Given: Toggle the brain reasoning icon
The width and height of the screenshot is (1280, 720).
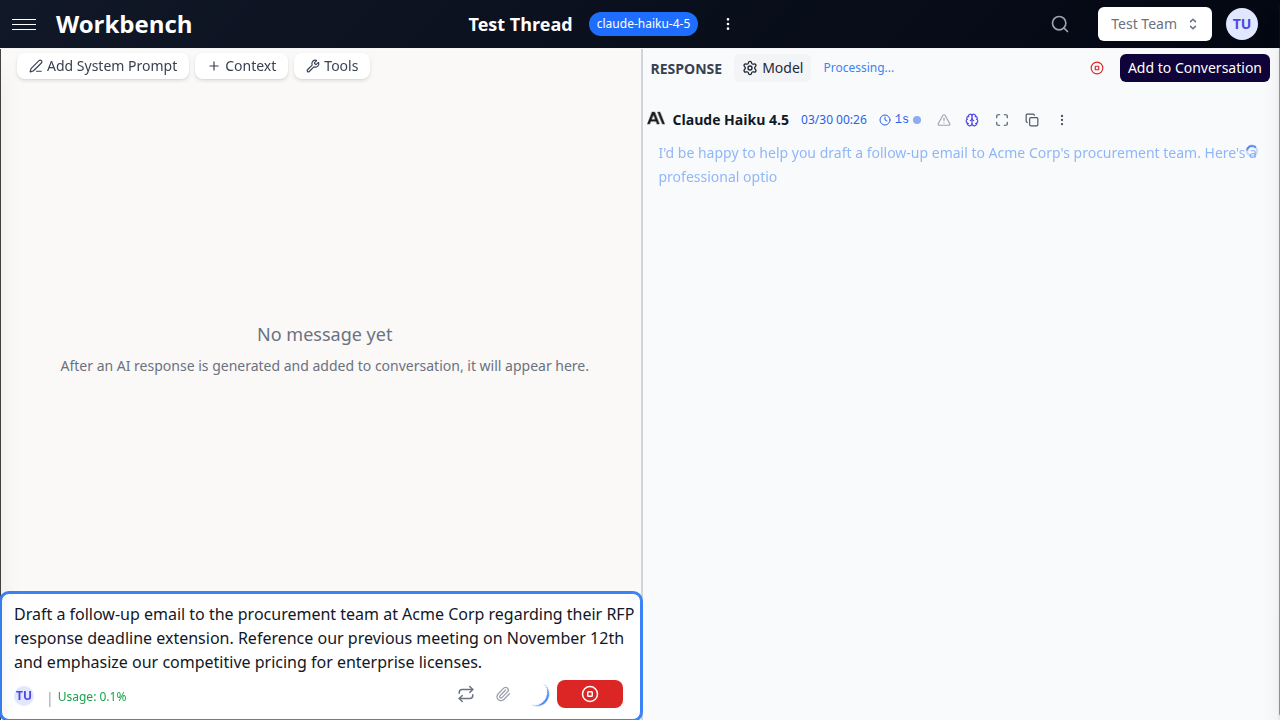Looking at the screenshot, I should pyautogui.click(x=972, y=120).
